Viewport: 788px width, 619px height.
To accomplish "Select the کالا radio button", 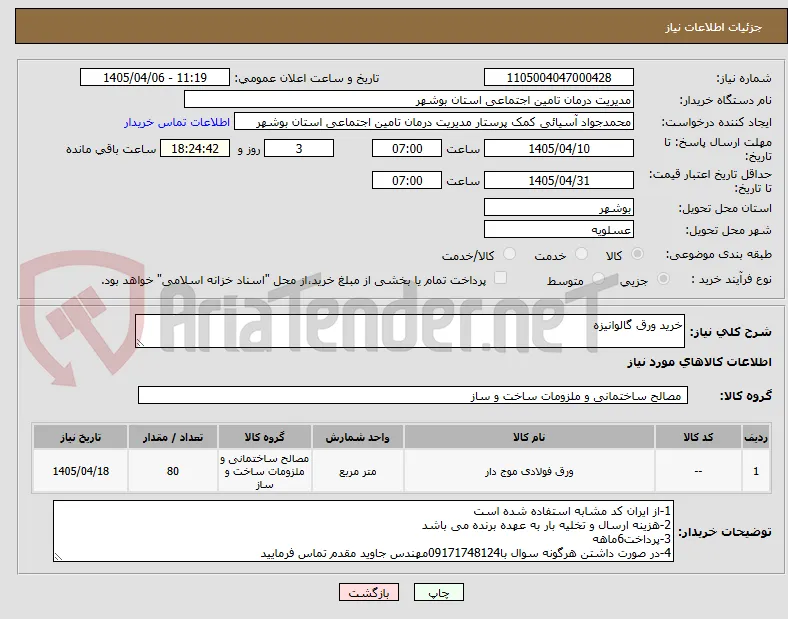I will click(x=637, y=254).
